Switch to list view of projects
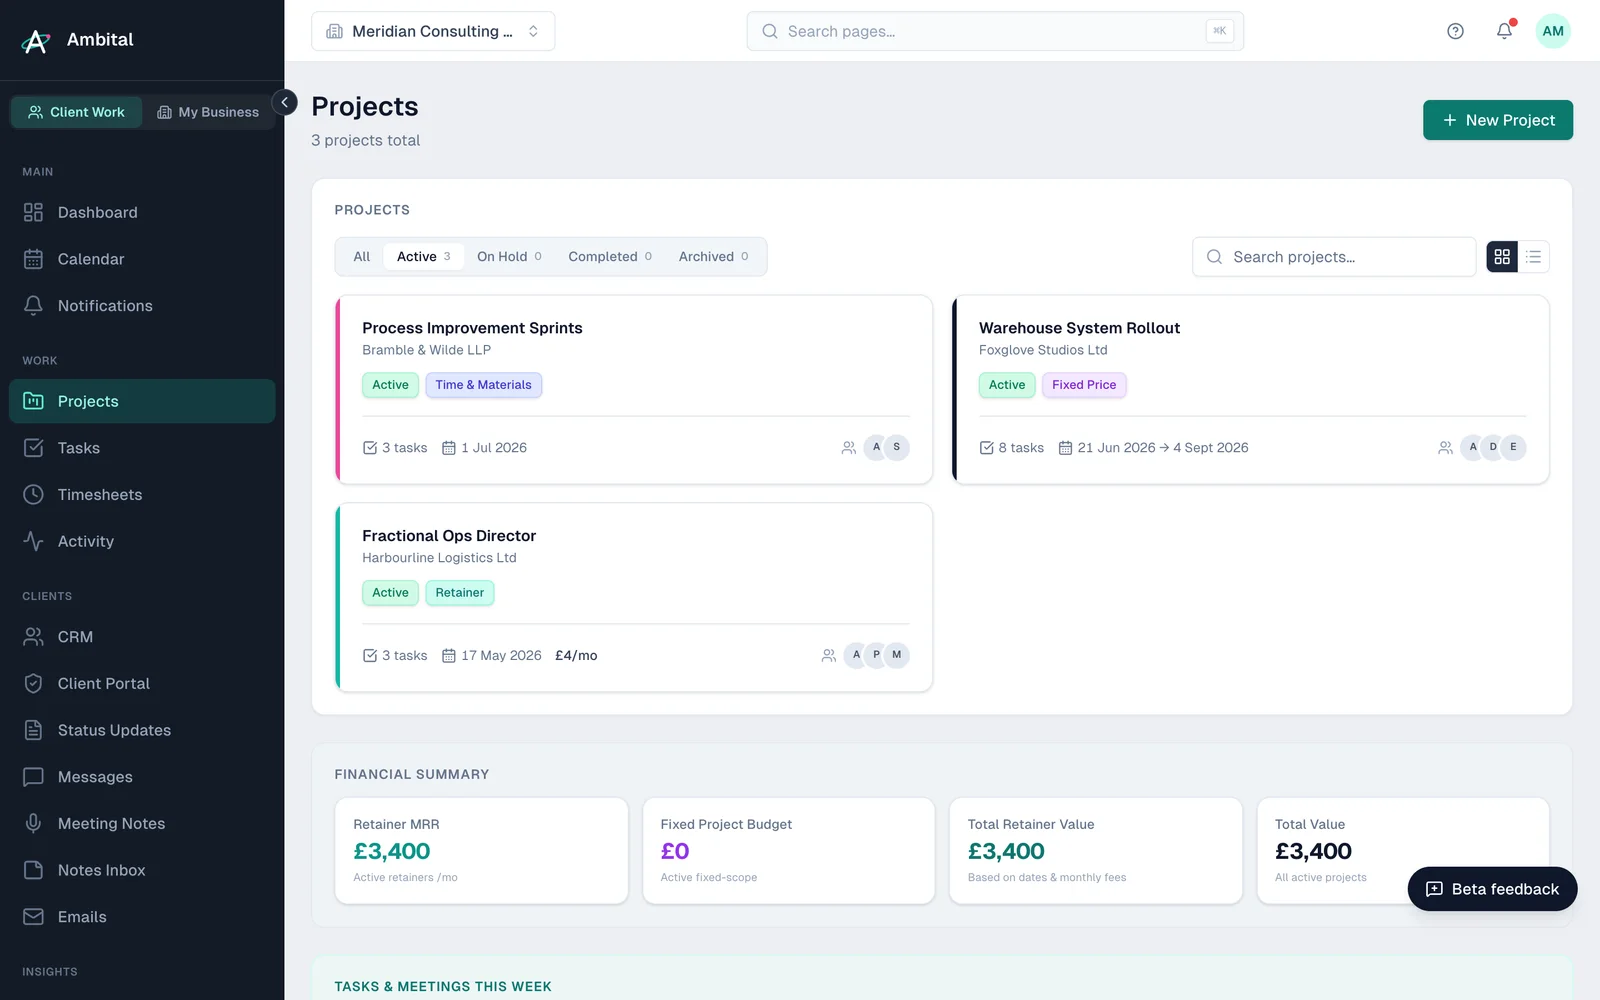This screenshot has width=1600, height=1000. tap(1533, 257)
